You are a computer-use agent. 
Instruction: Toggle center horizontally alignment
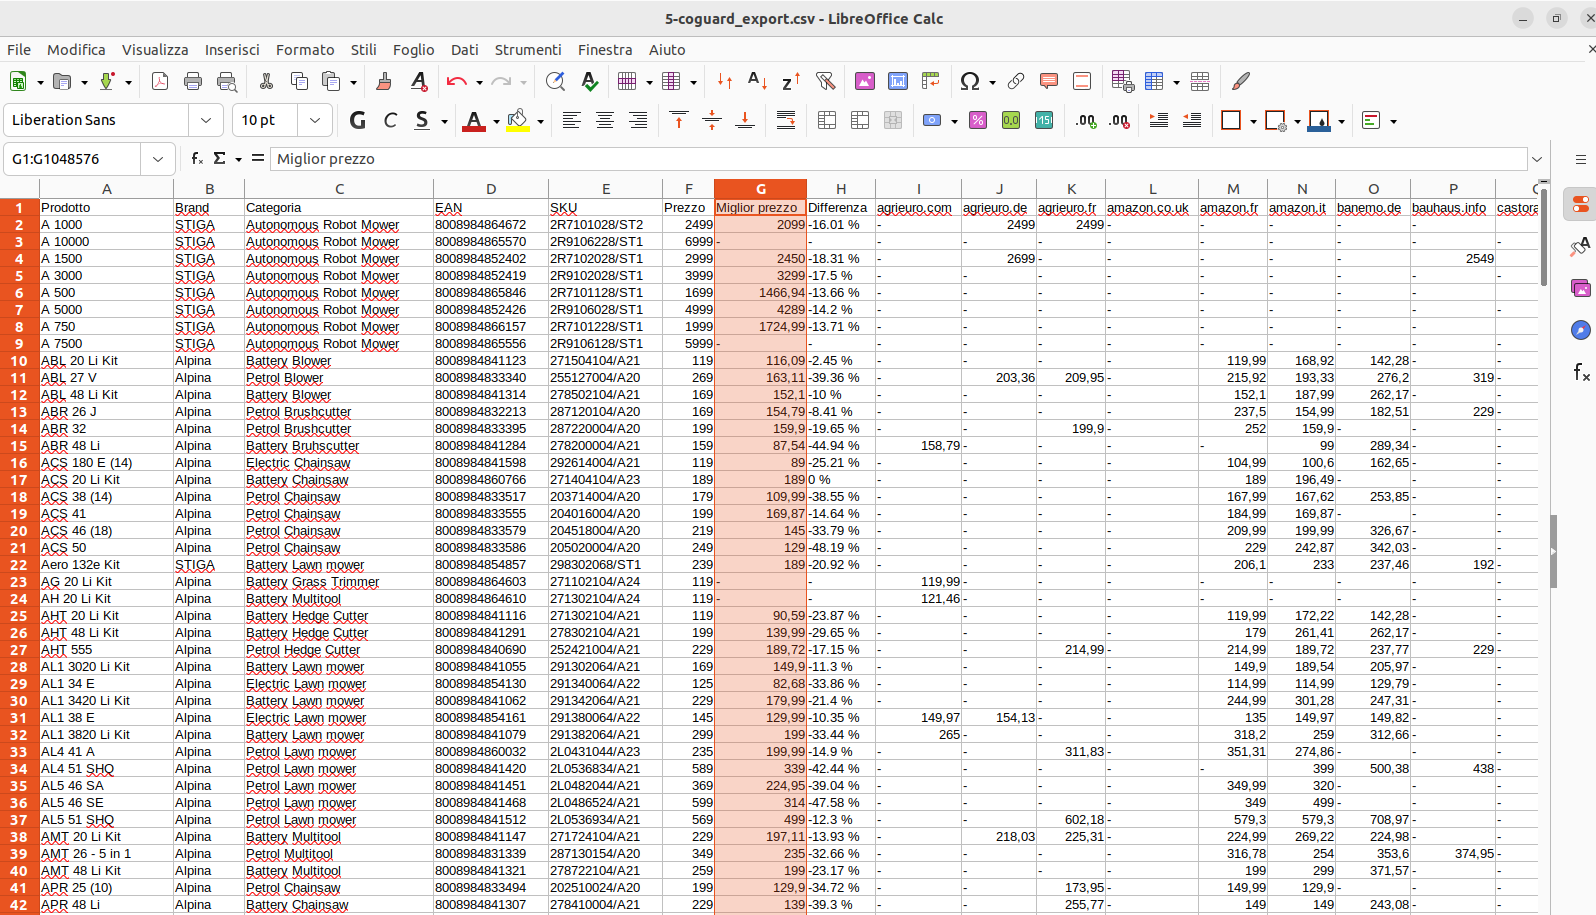(x=605, y=120)
